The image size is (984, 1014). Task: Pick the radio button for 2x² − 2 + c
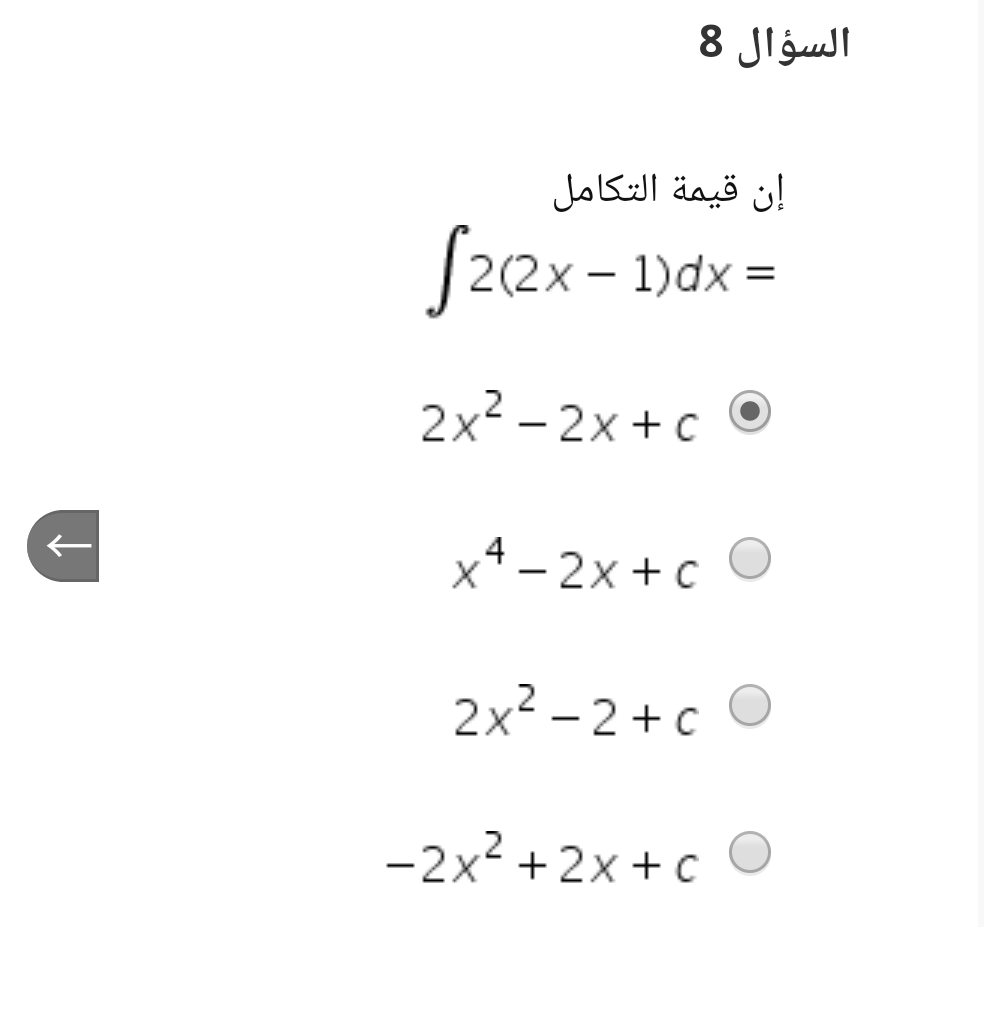[749, 706]
